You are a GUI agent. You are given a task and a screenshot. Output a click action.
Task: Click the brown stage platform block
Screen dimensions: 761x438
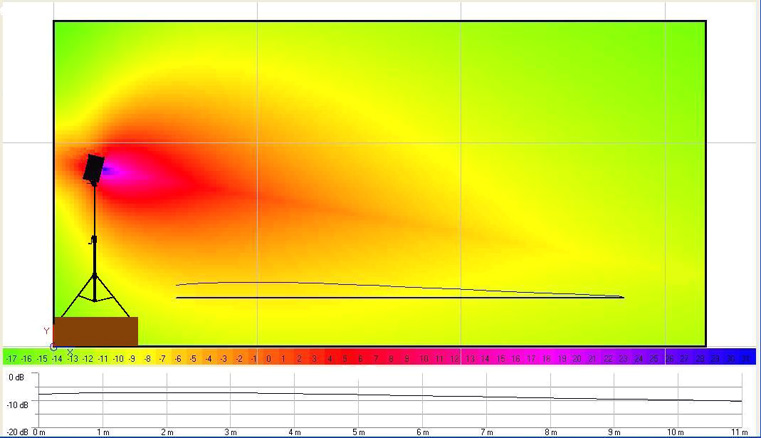[96, 330]
